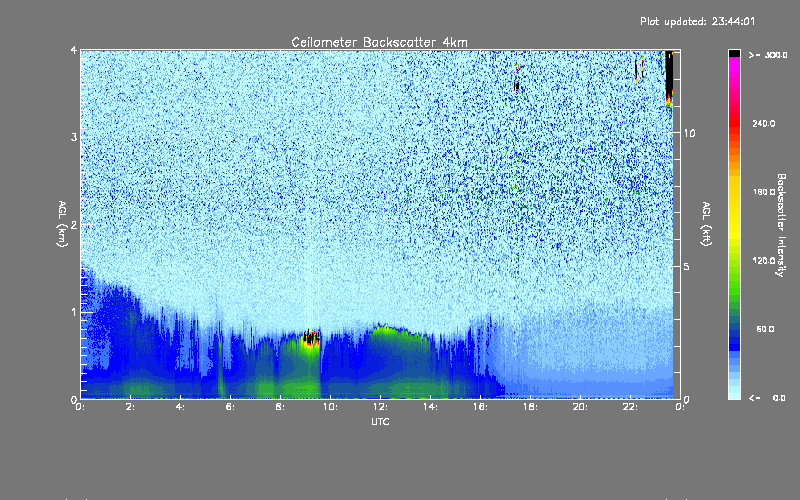Click the black top segment of the colorbar
The image size is (800, 500).
coord(734,53)
